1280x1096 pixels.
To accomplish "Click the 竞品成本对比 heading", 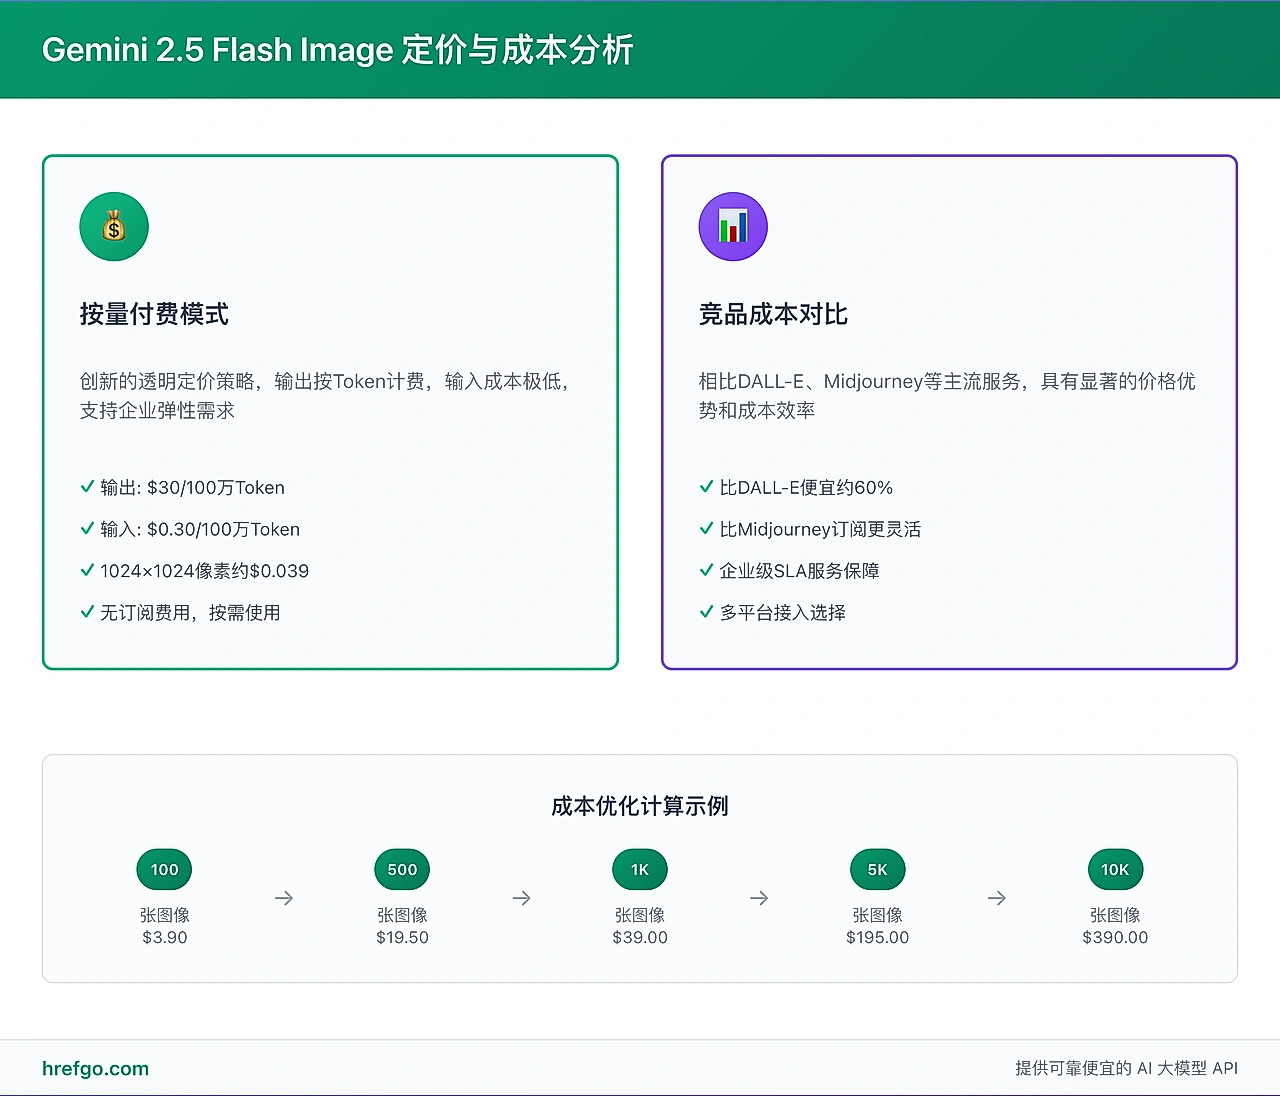I will [x=773, y=314].
